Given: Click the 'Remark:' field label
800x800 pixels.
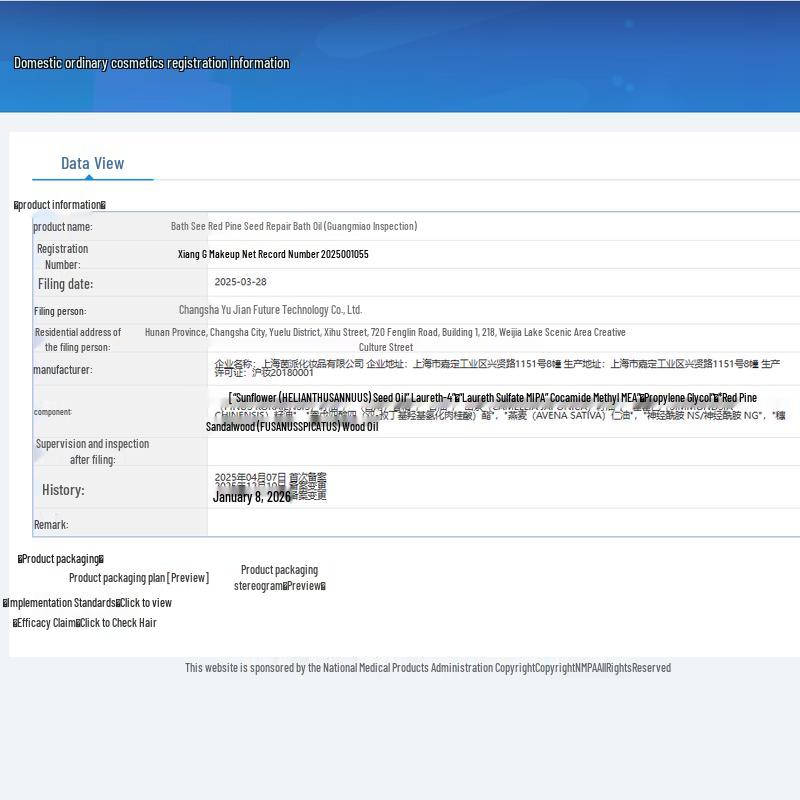Looking at the screenshot, I should [x=51, y=524].
